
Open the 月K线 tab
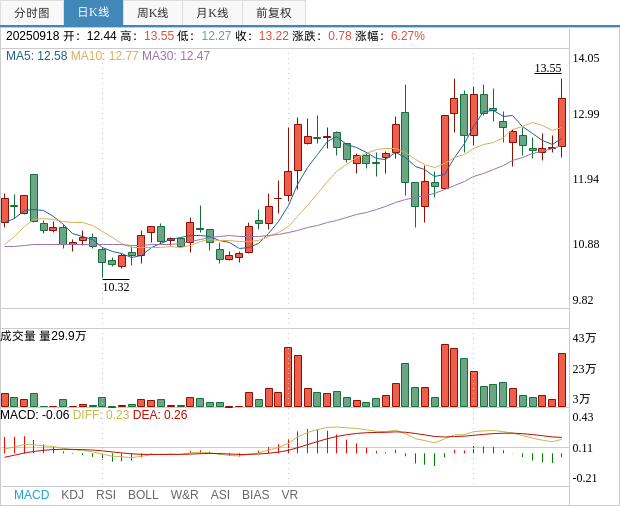coord(212,13)
